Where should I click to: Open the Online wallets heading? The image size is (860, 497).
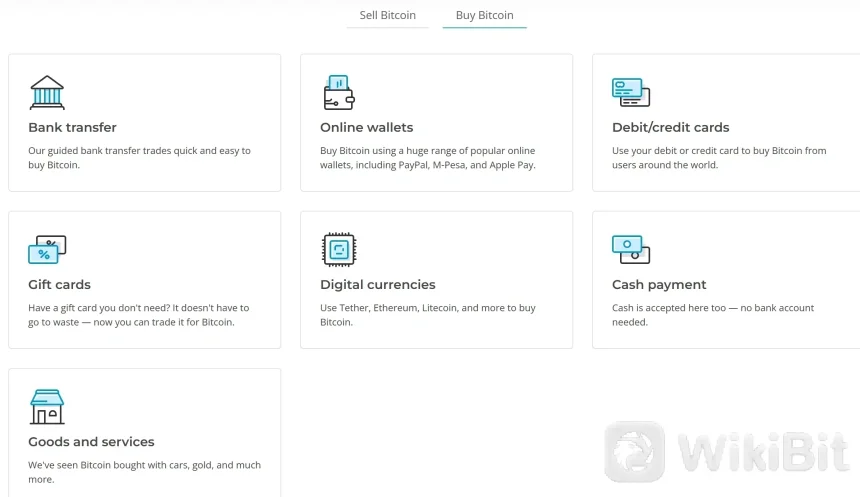click(x=366, y=127)
